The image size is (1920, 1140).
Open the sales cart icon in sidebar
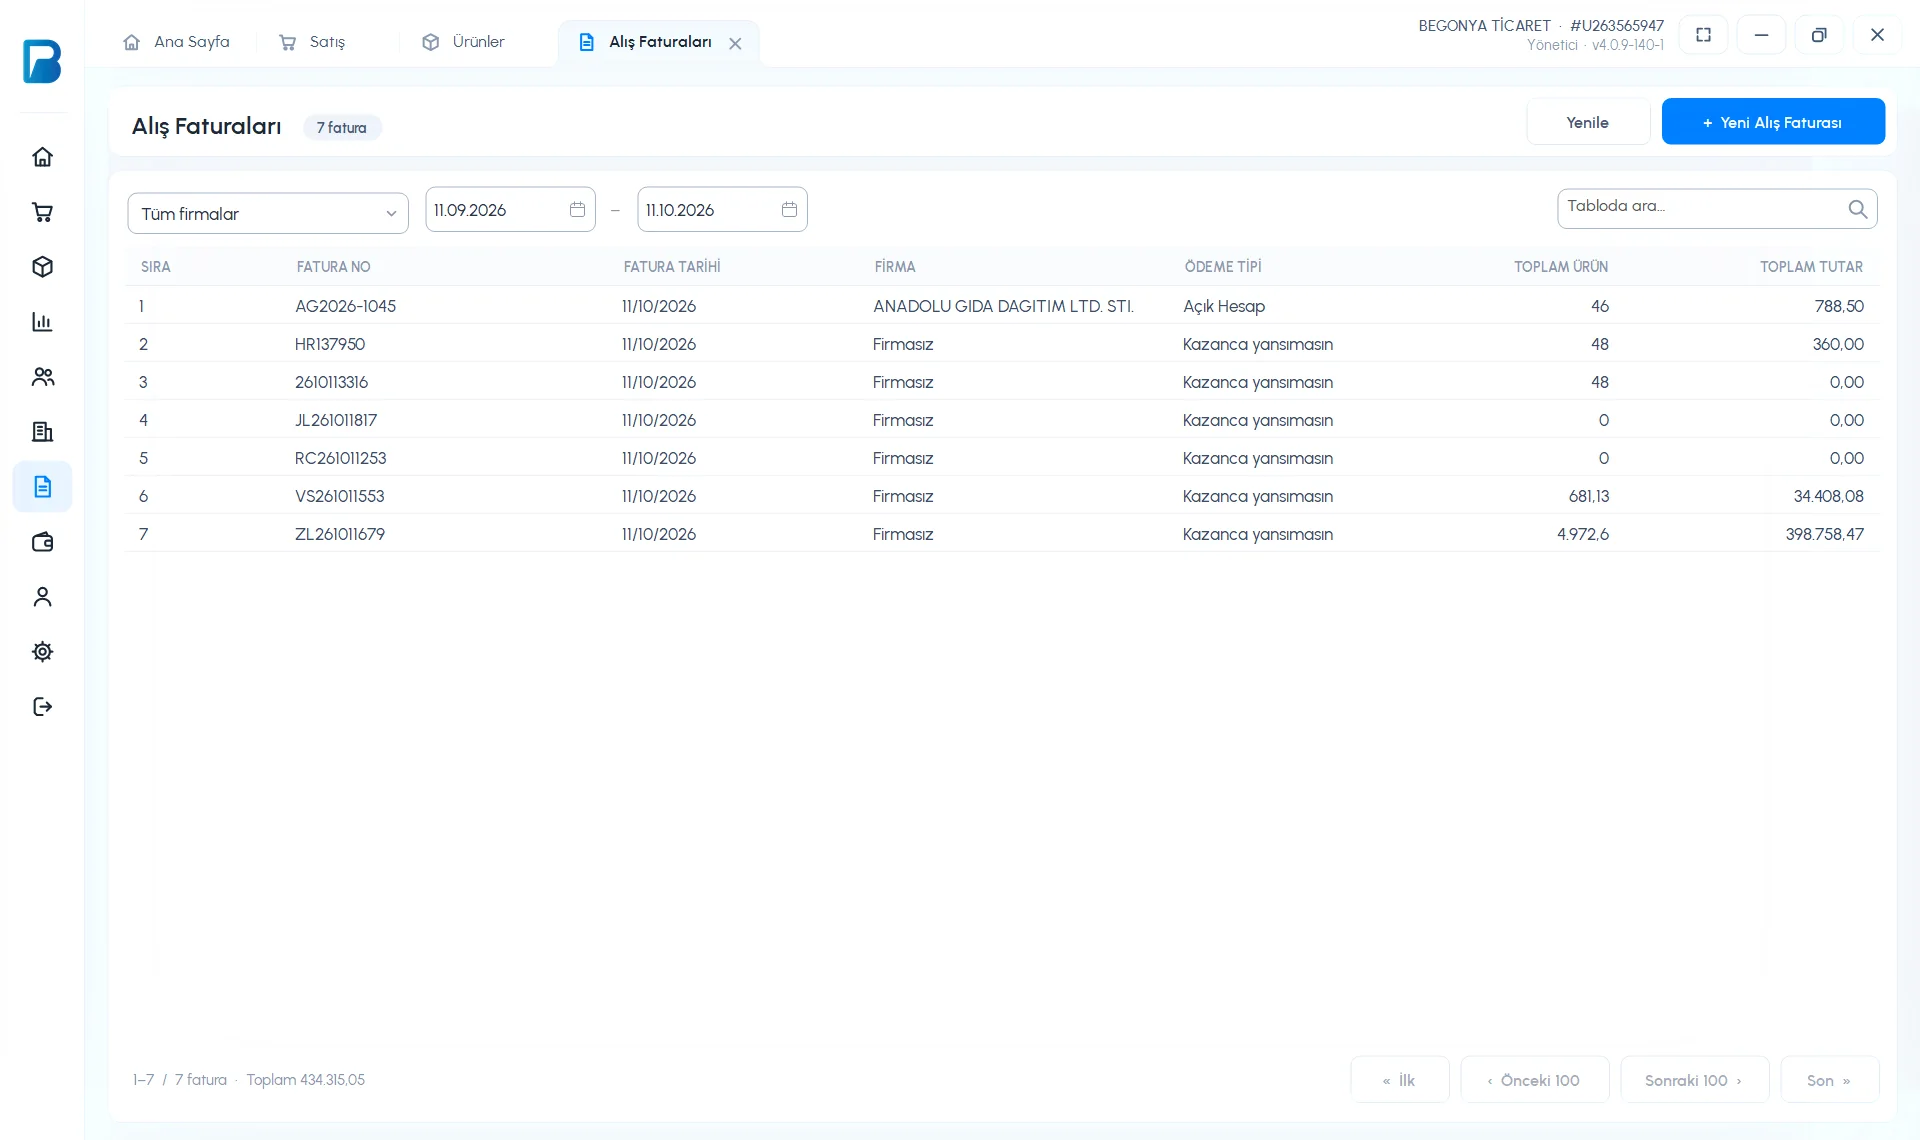(x=42, y=212)
